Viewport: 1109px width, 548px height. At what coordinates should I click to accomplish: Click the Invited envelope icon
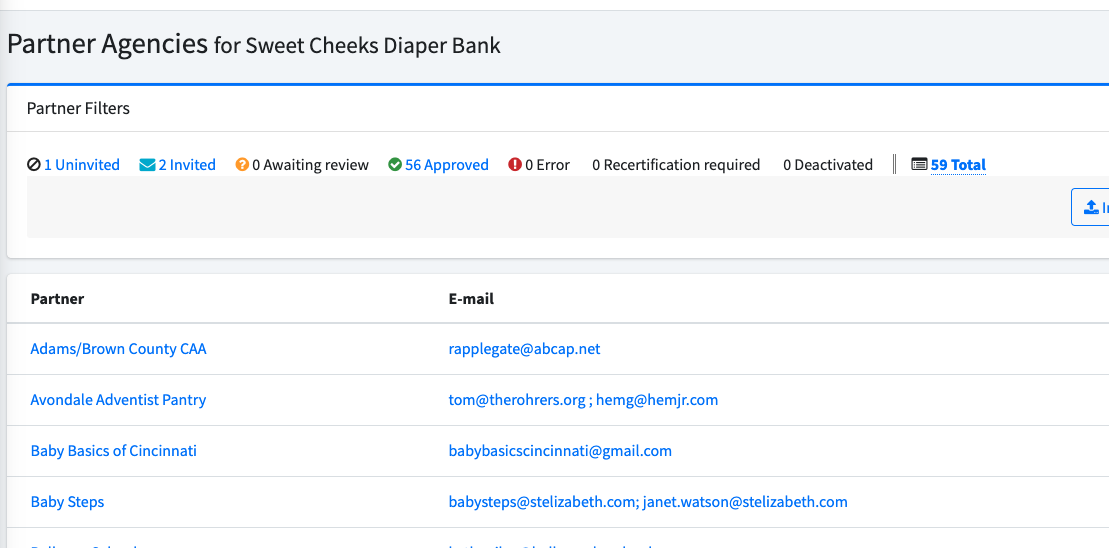tap(147, 165)
